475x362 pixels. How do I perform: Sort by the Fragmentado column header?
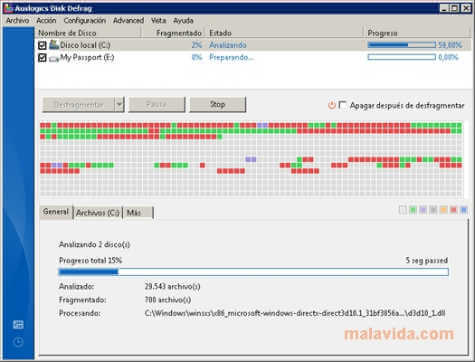pyautogui.click(x=179, y=33)
